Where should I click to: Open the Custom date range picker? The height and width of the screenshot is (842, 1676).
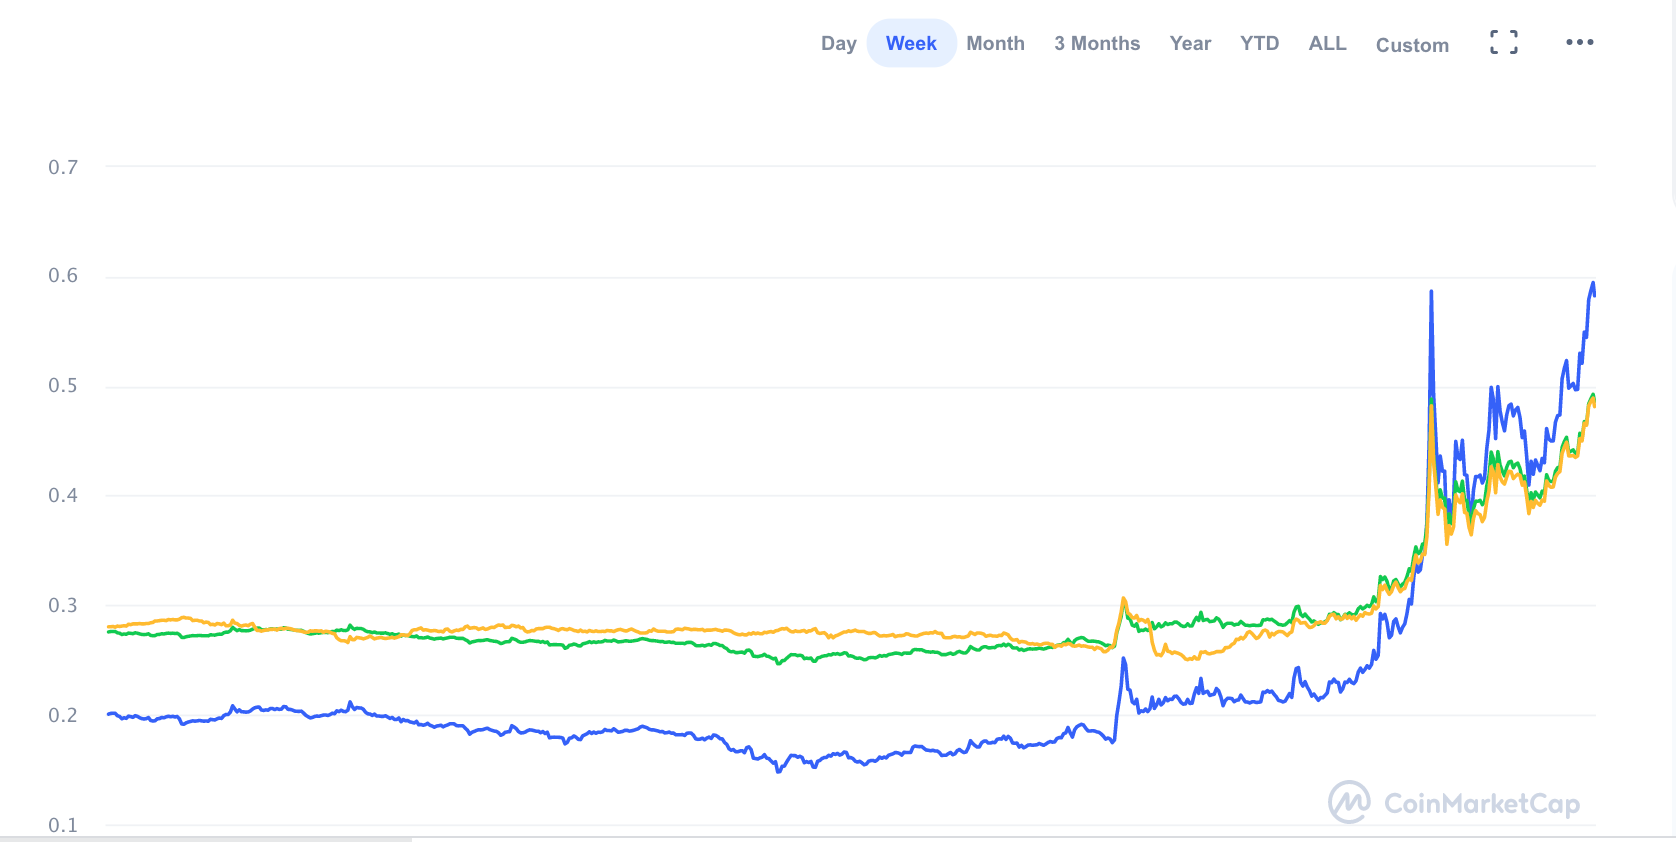click(x=1412, y=45)
